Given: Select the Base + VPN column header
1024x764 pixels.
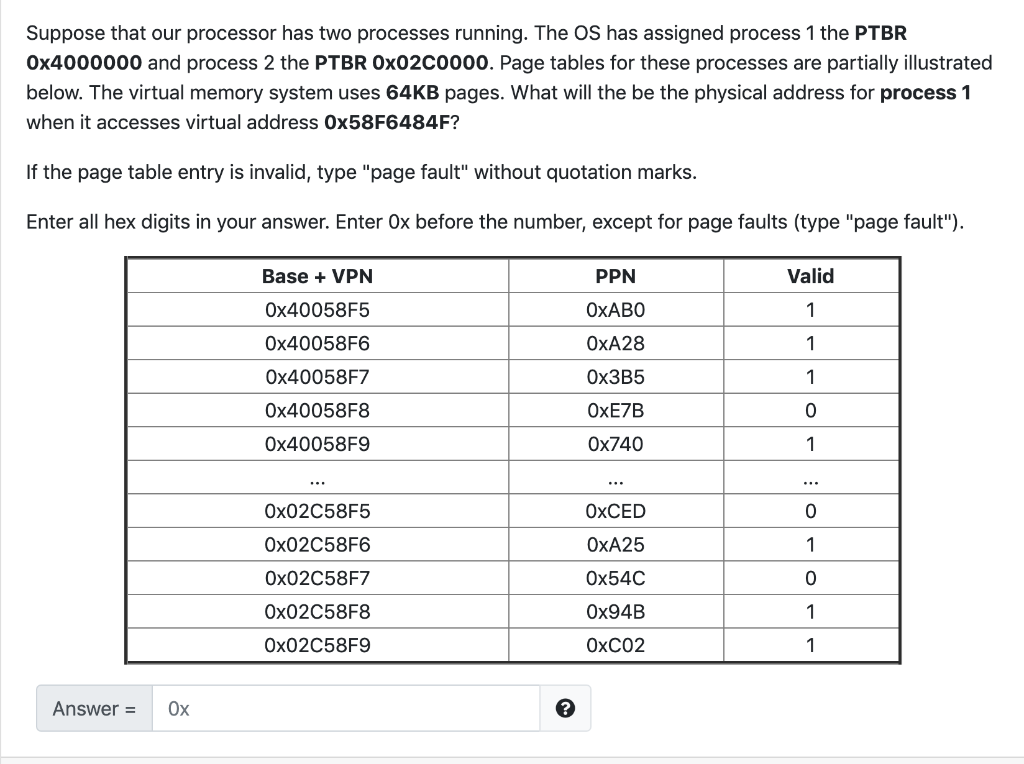Looking at the screenshot, I should pyautogui.click(x=316, y=276).
